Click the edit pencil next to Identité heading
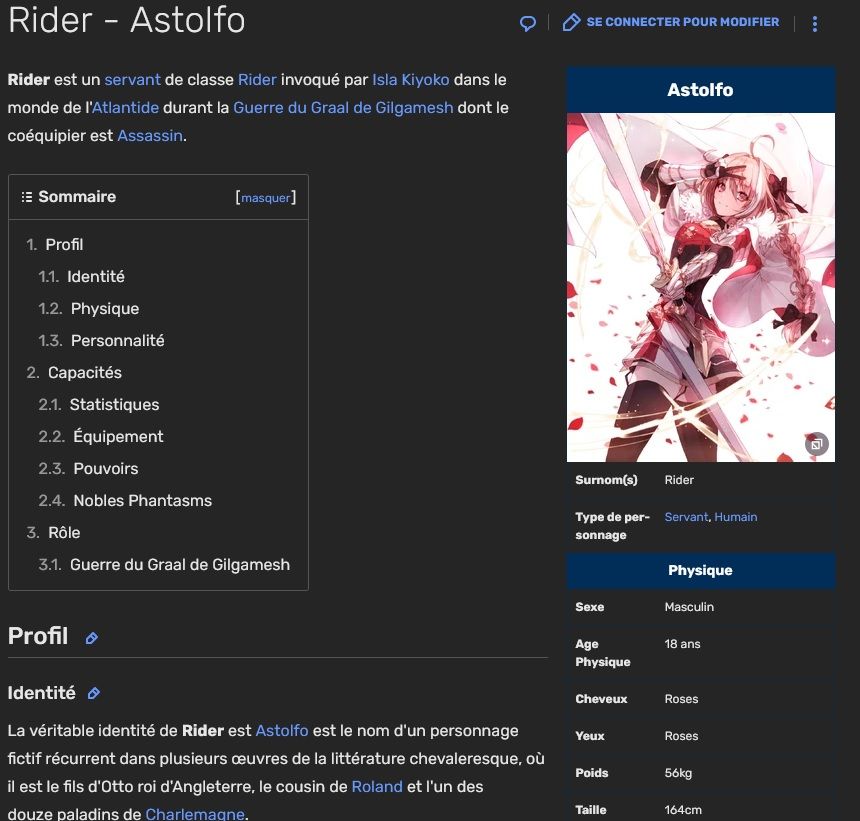The image size is (860, 821). click(x=95, y=693)
